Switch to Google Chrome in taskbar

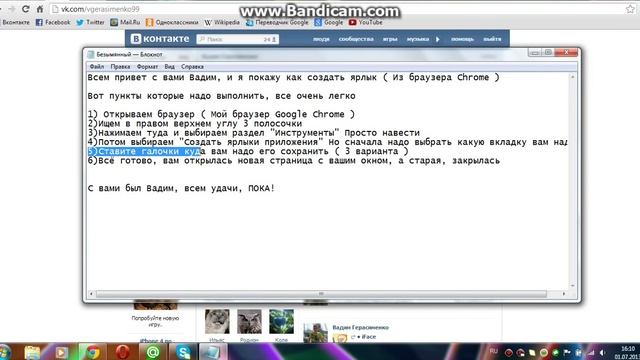coord(93,352)
